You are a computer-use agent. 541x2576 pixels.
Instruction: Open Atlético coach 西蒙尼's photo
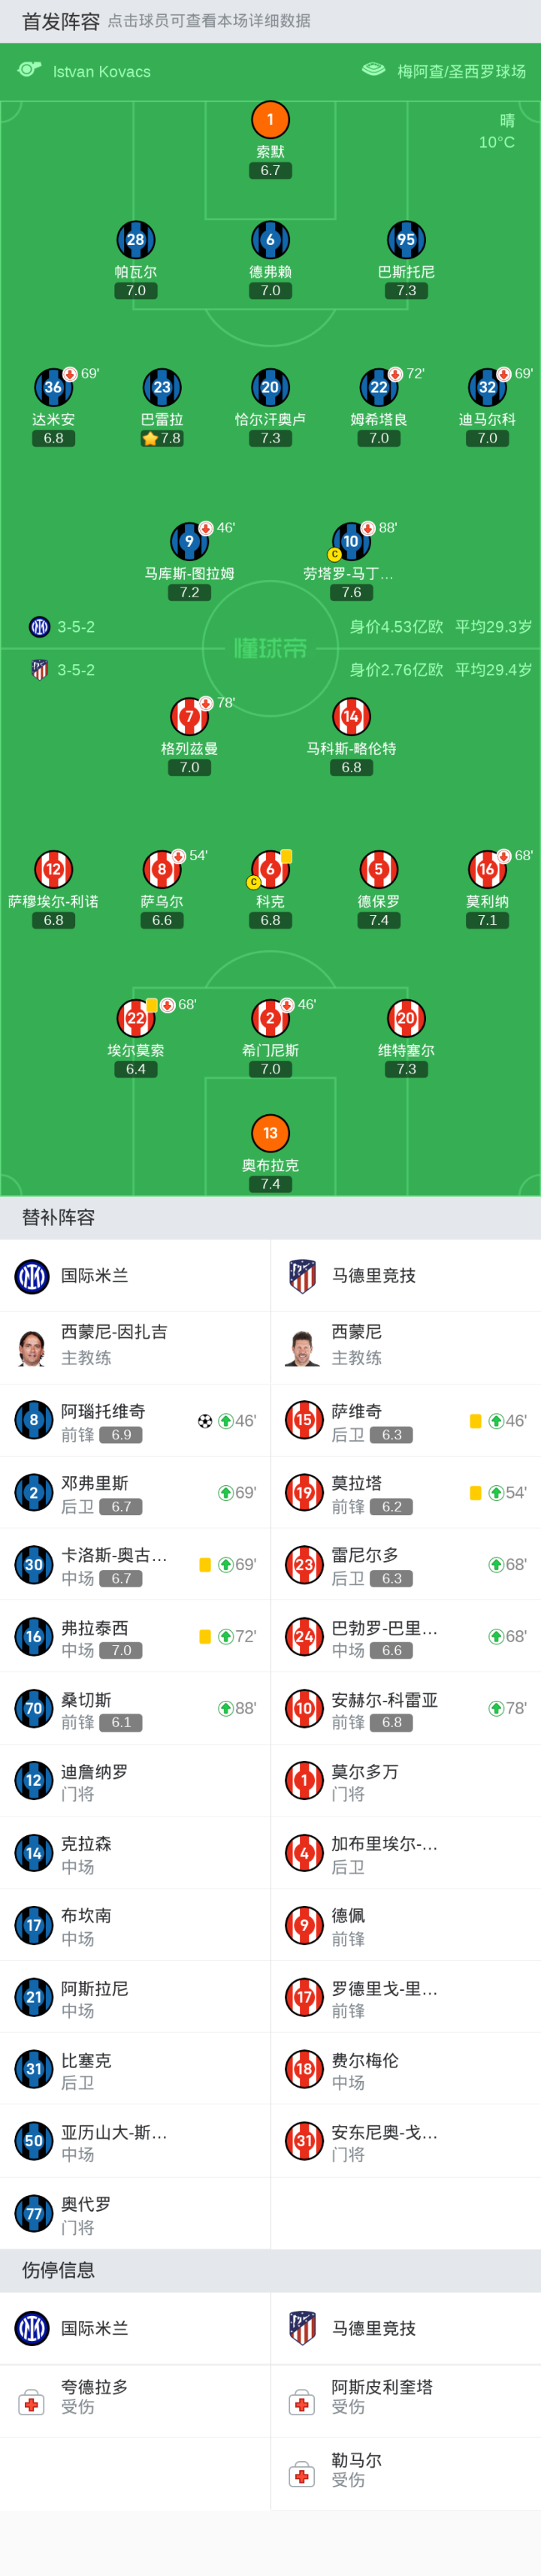[x=302, y=1347]
